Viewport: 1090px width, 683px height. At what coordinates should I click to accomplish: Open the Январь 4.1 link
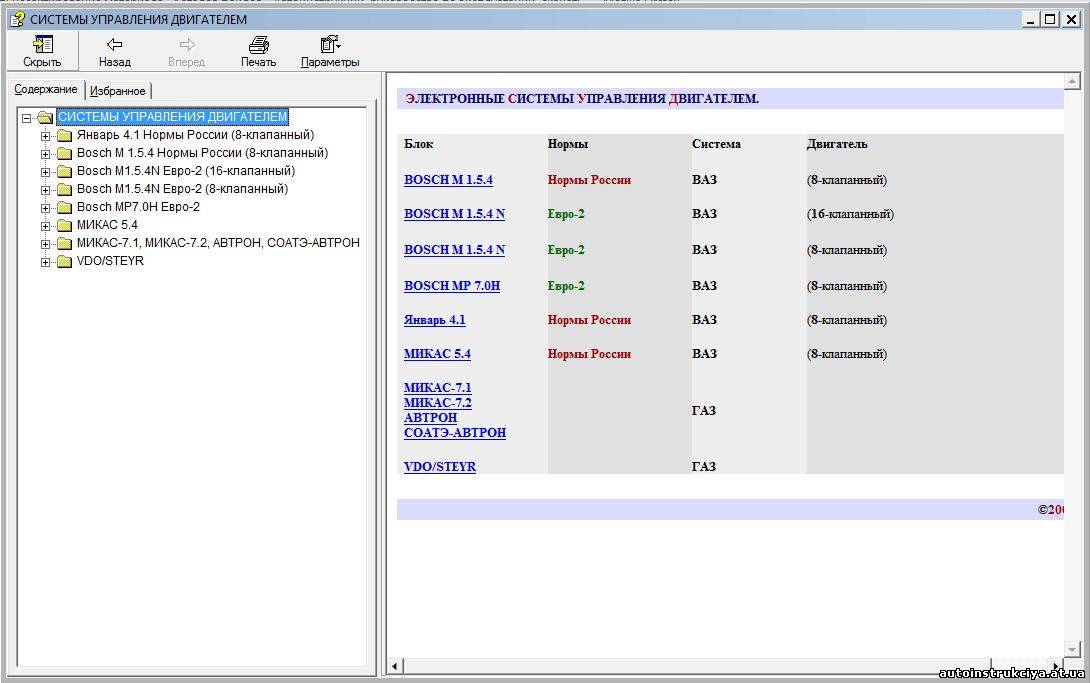click(434, 320)
